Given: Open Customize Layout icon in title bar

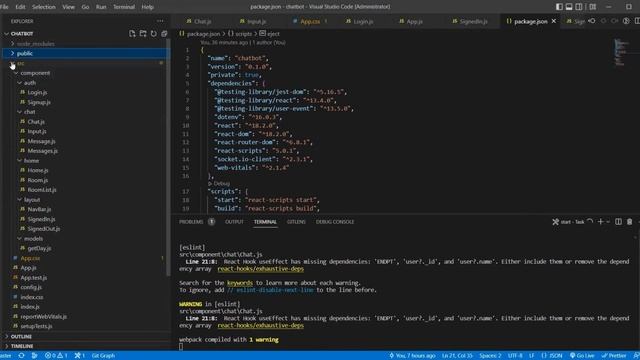Looking at the screenshot, I should click(593, 7).
